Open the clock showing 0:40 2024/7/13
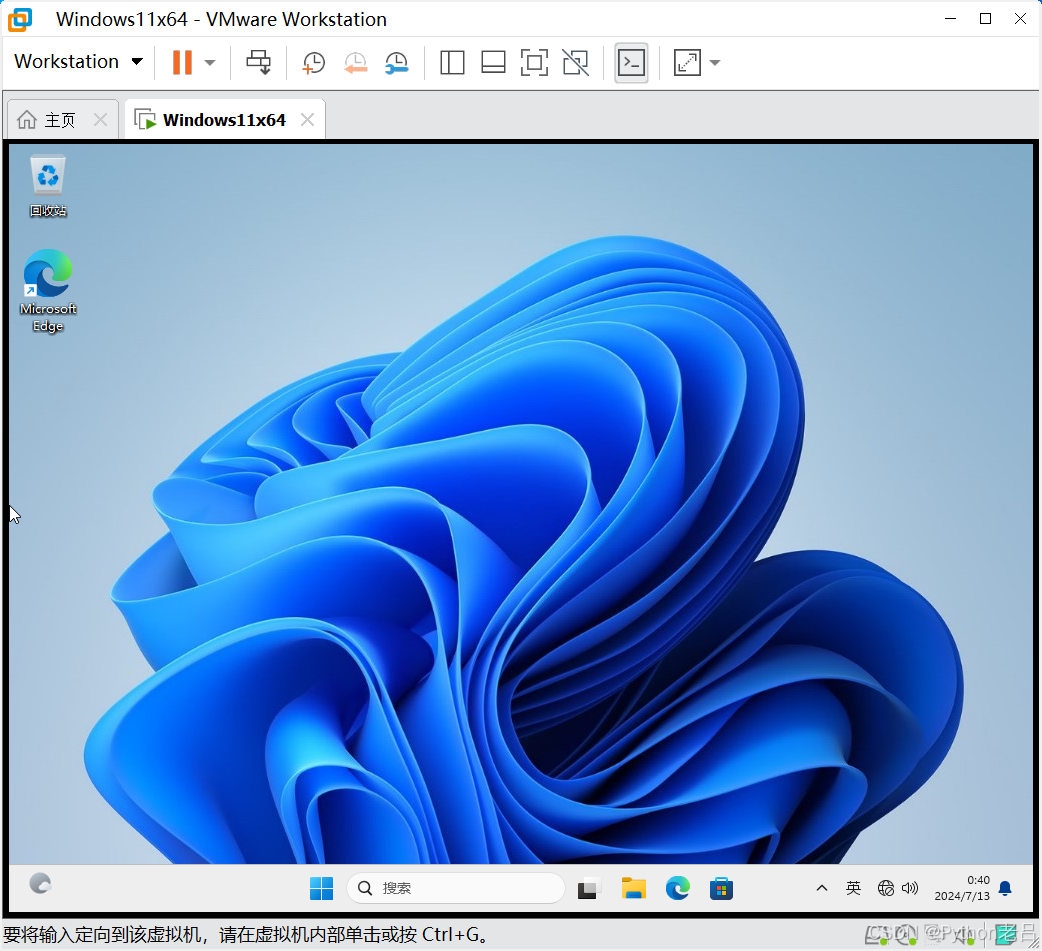This screenshot has width=1042, height=951. tap(962, 889)
